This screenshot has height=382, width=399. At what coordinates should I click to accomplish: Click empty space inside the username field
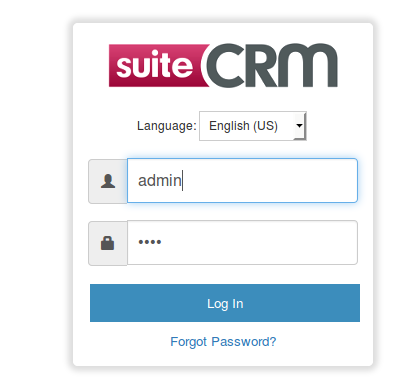(270, 180)
